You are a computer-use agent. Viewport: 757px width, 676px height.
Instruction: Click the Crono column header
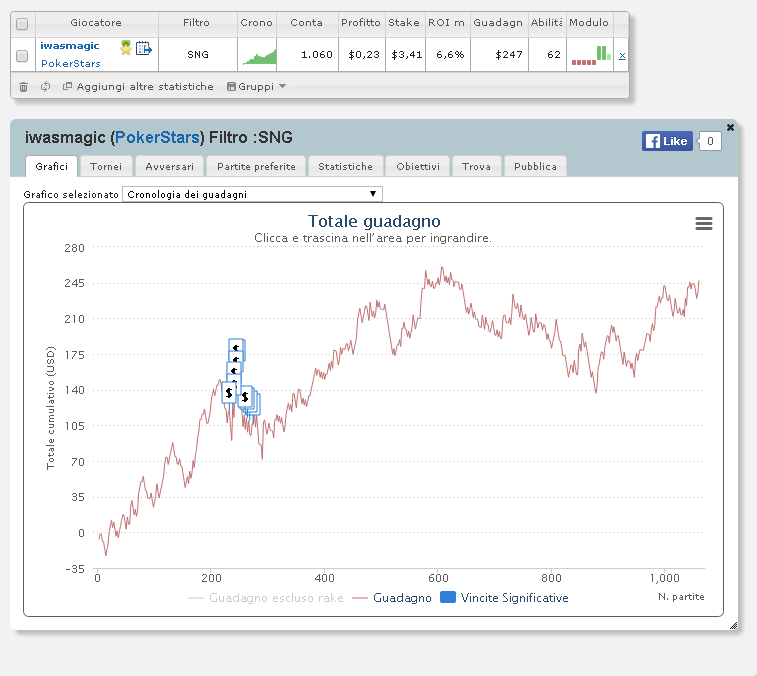pos(256,23)
